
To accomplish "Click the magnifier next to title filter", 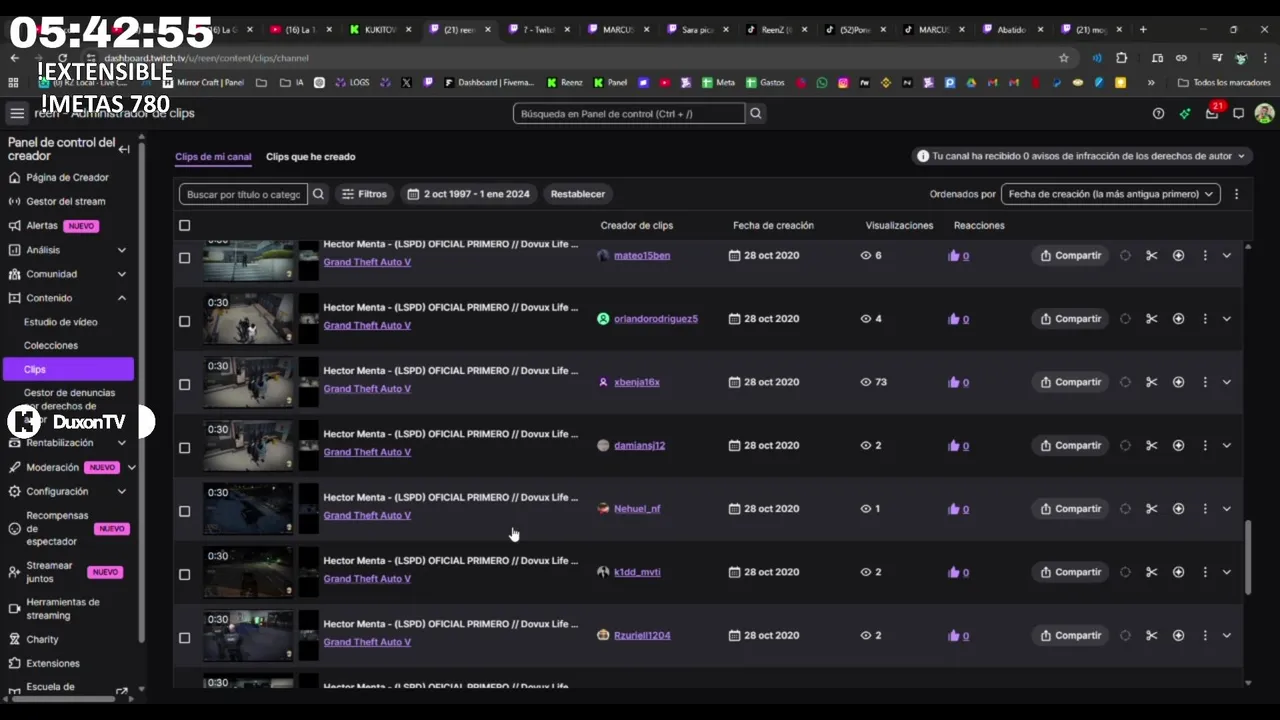I will click(318, 194).
